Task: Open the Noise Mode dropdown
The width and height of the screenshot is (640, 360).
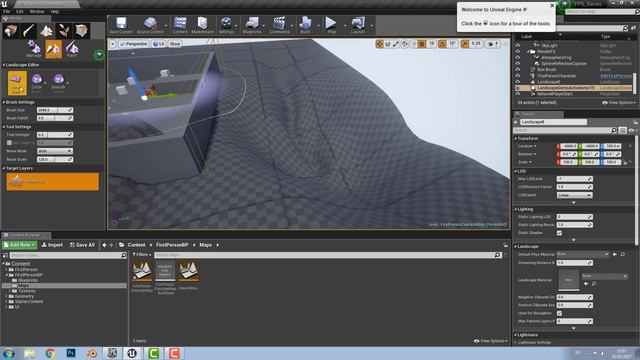Action: pos(55,151)
